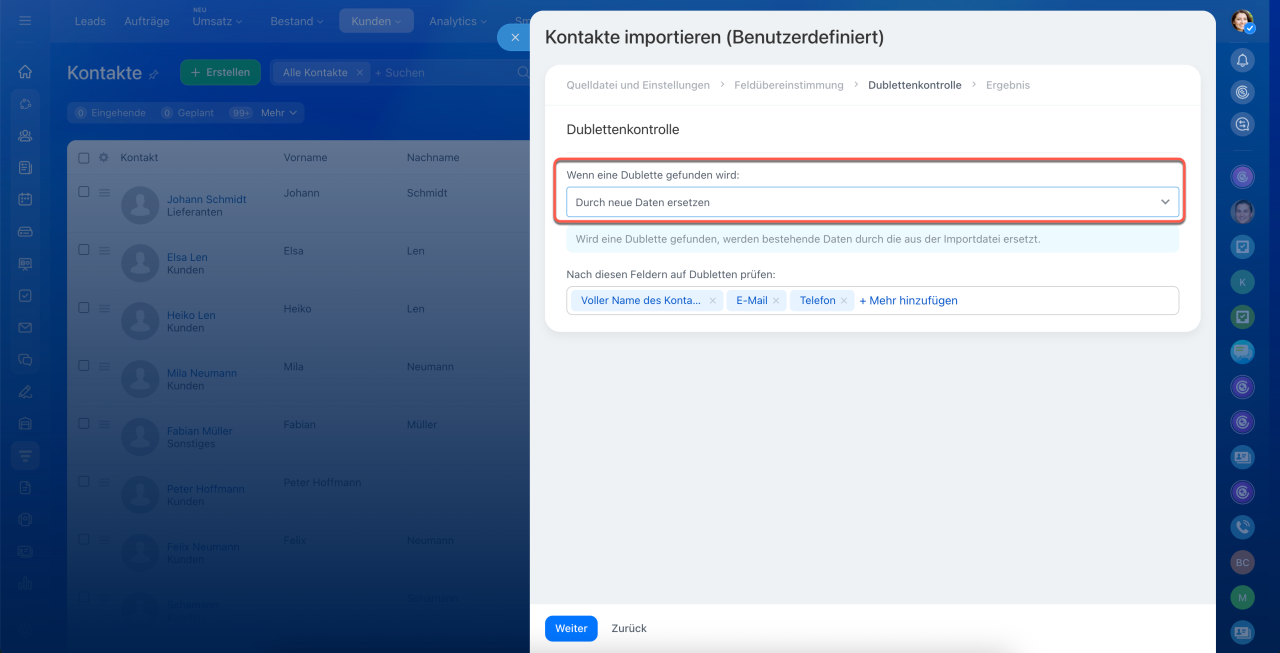The width and height of the screenshot is (1280, 653).
Task: Click the Zurück button
Action: tap(629, 628)
